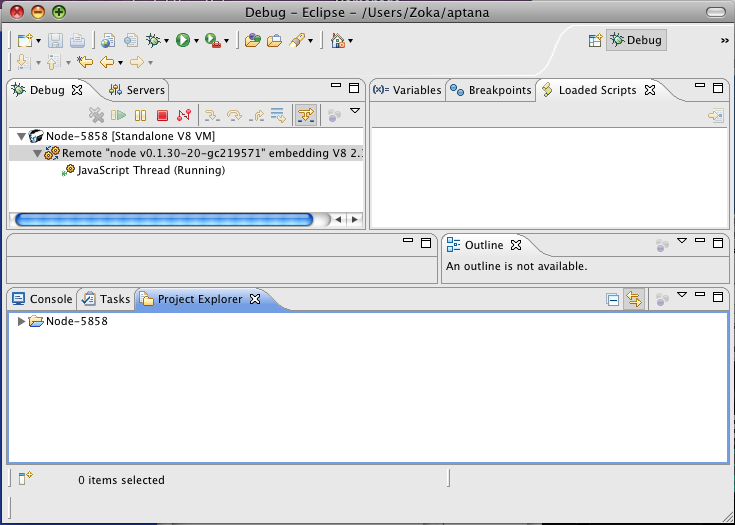
Task: Click the Forward navigation arrow icon
Action: coord(136,62)
